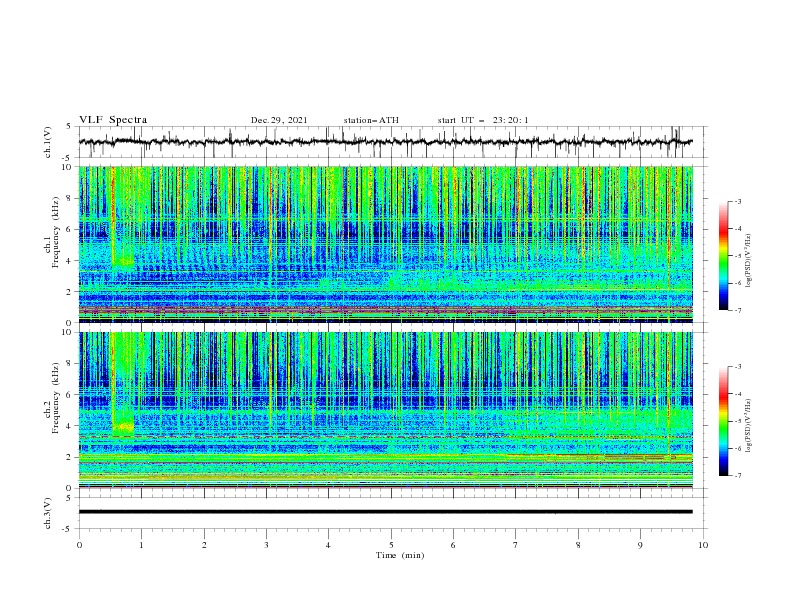
Task: Click the "-3" tick on ch.1 colorbar
Action: [x=737, y=201]
